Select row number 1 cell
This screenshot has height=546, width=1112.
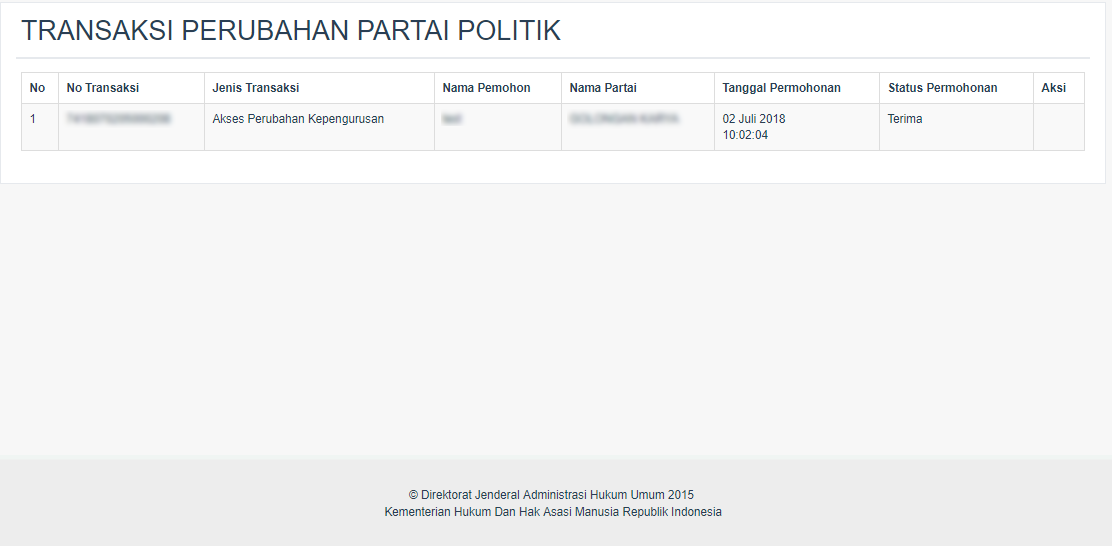click(33, 119)
